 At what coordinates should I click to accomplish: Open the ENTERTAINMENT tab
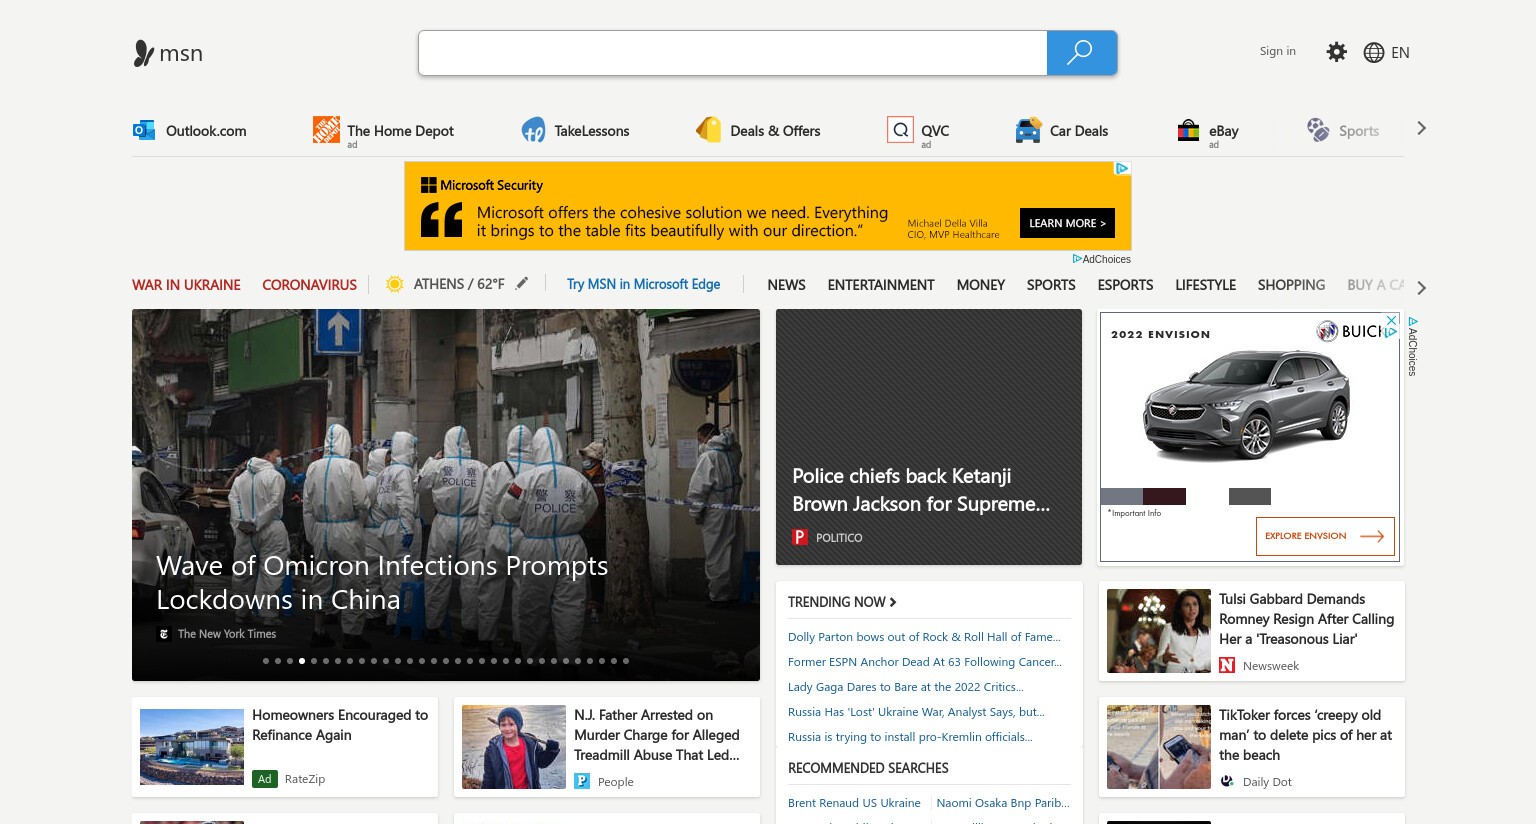click(x=881, y=285)
